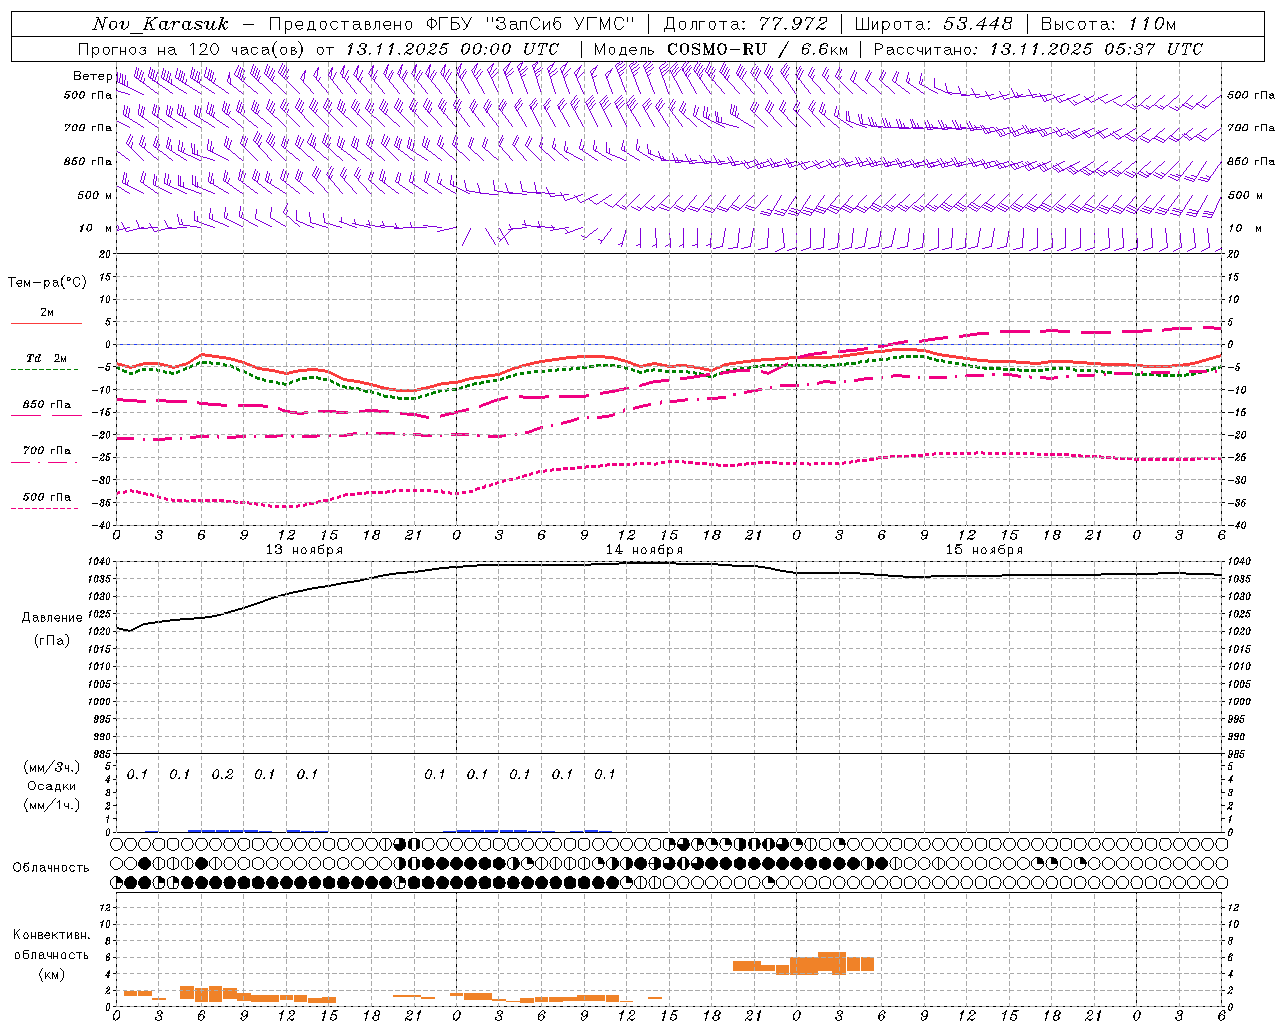The image size is (1280, 1024).
Task: Click the Тем-ра(°C) axis label
Action: (x=47, y=282)
